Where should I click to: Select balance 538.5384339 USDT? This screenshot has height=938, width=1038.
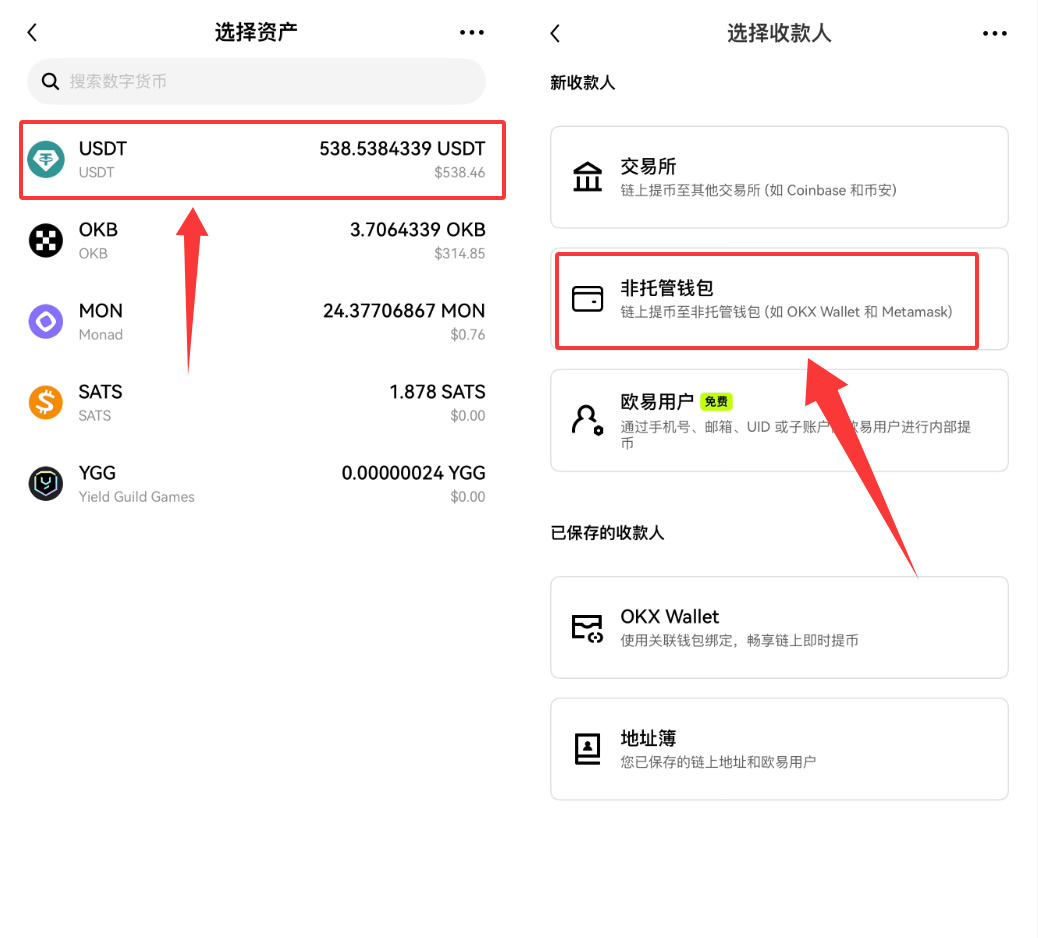click(x=402, y=149)
